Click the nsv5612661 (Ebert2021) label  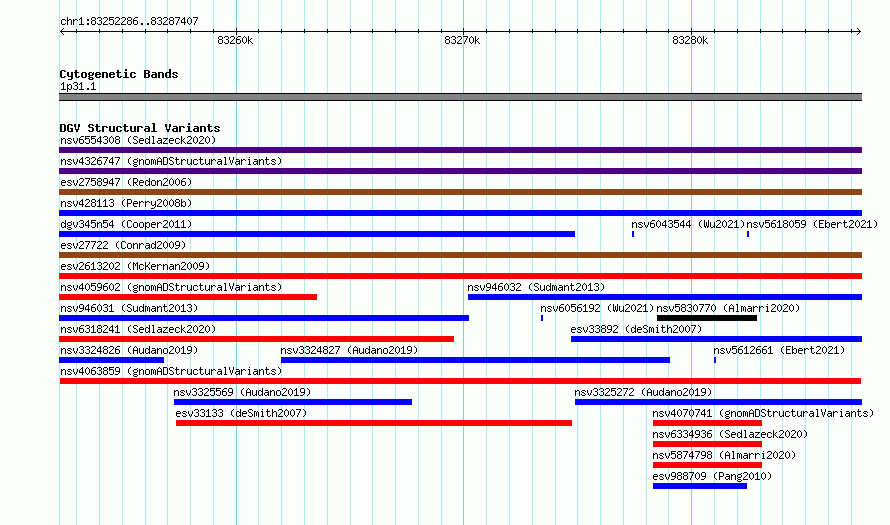point(779,350)
